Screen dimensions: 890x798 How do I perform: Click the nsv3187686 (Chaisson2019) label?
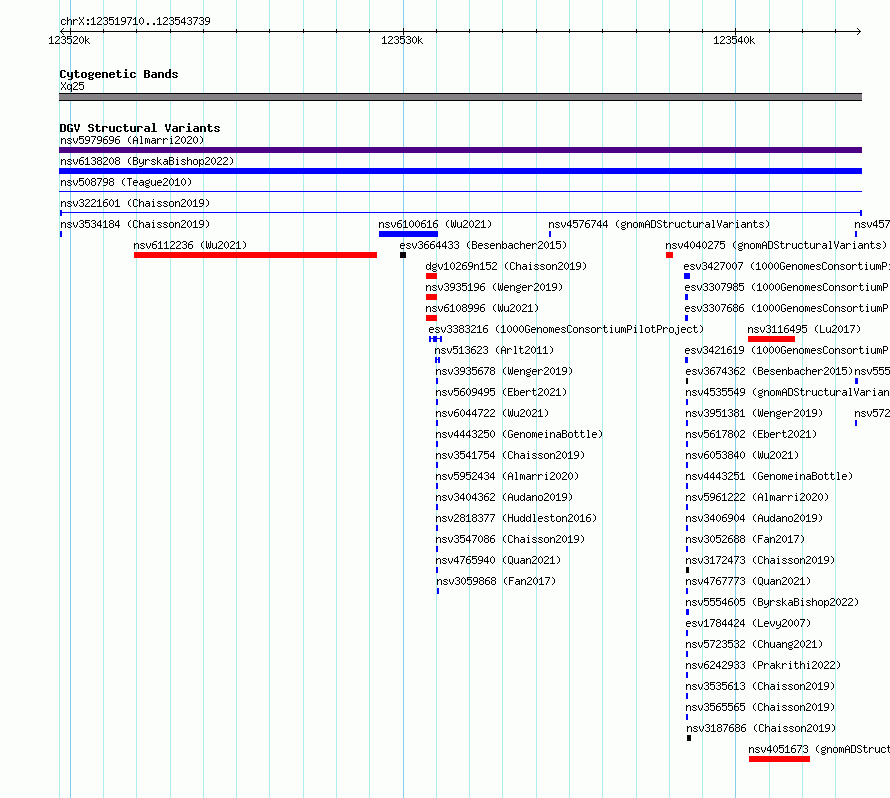[762, 728]
